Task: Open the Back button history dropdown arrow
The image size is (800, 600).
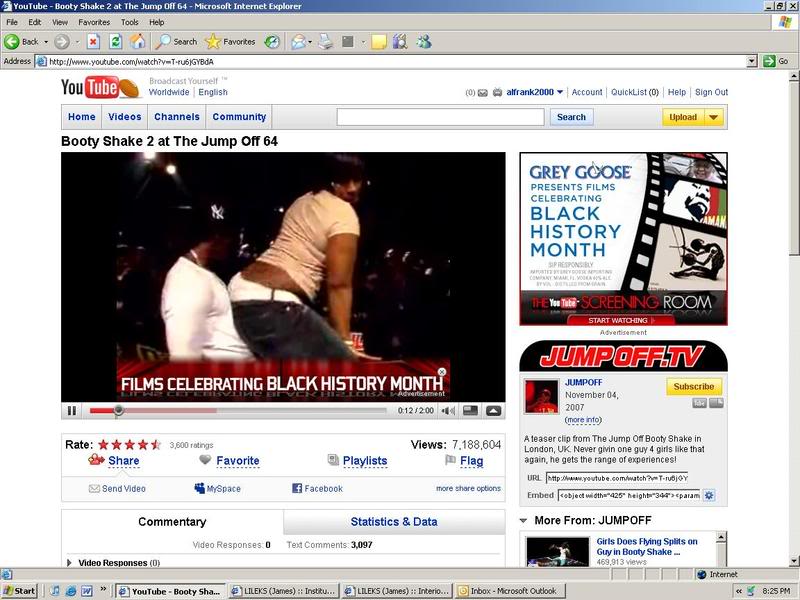Action: [x=46, y=42]
